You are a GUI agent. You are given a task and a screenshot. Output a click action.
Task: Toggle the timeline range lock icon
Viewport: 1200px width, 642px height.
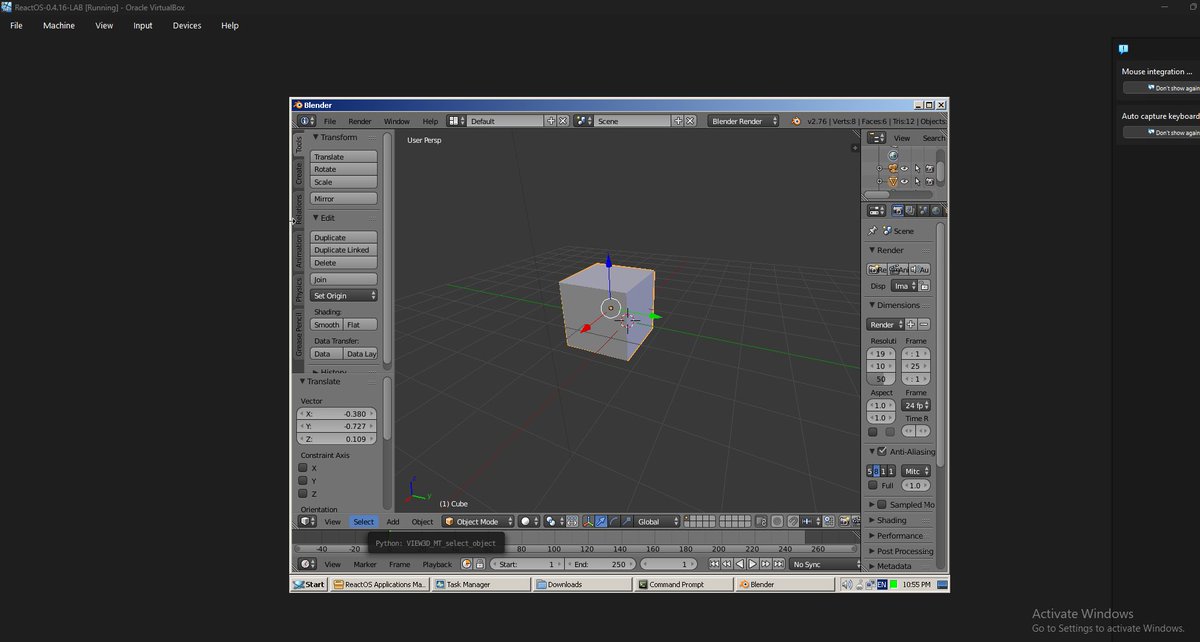[480, 564]
